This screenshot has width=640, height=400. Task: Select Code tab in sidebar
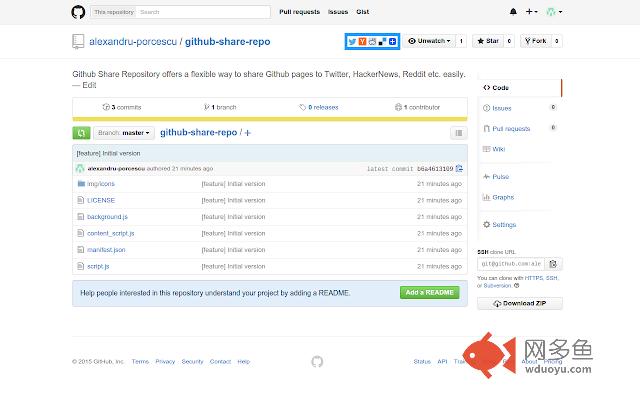coord(520,88)
